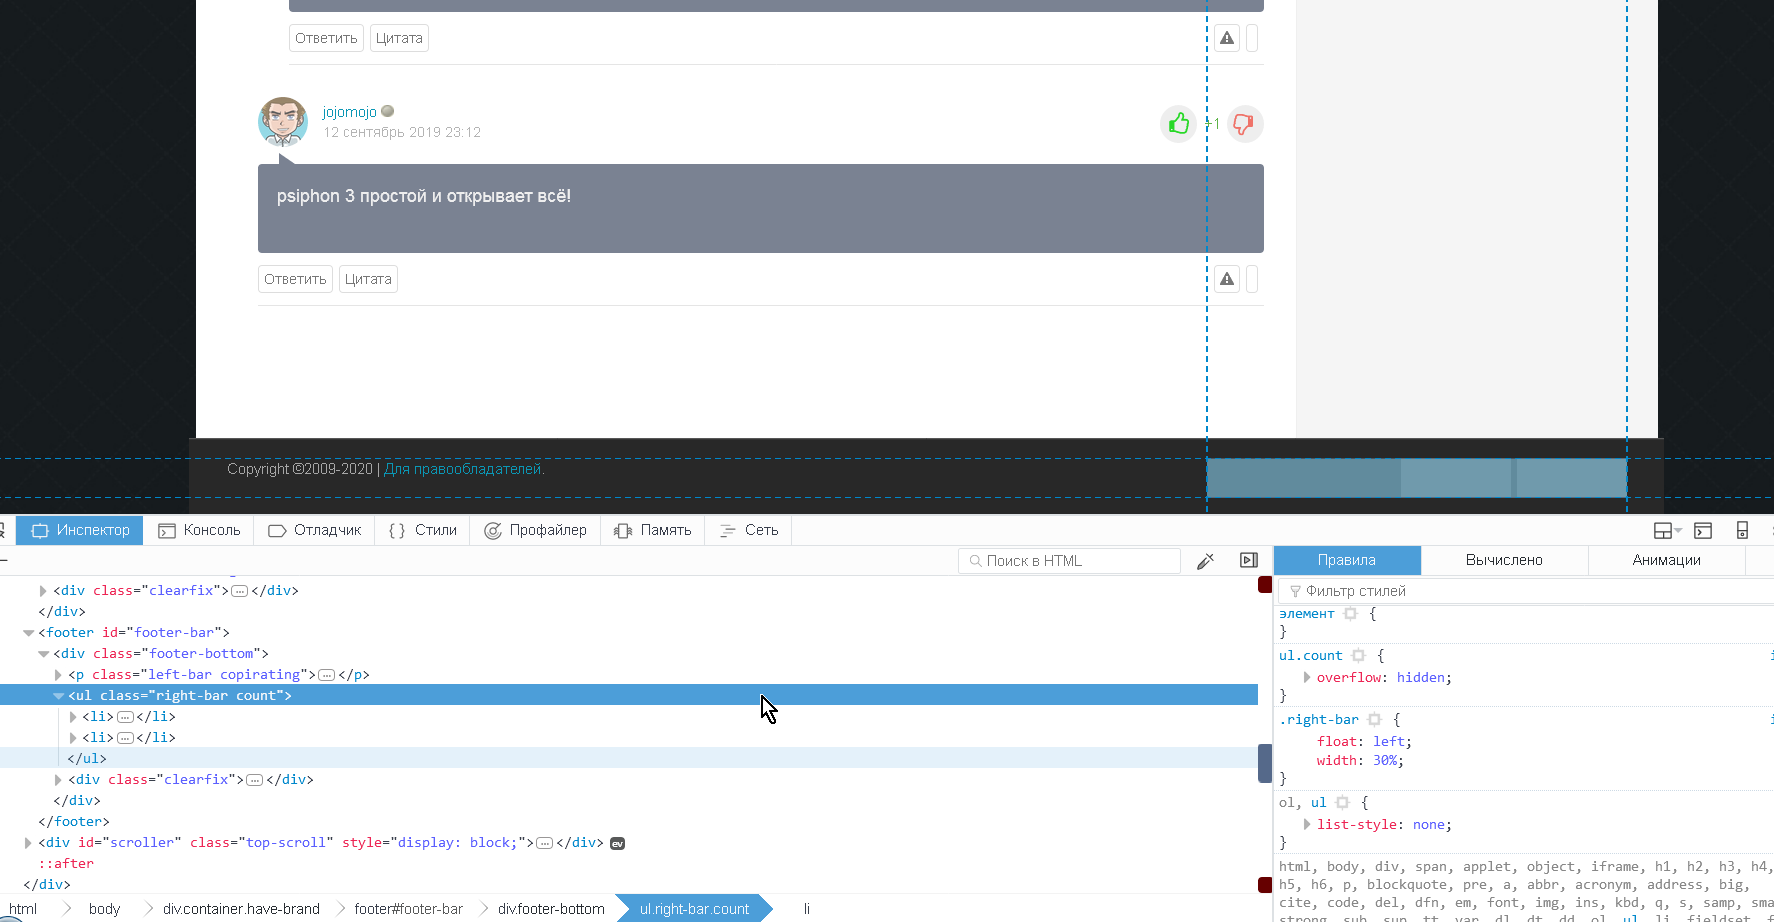The image size is (1774, 922).
Task: Select the Правила sidebar tab
Action: pyautogui.click(x=1347, y=560)
